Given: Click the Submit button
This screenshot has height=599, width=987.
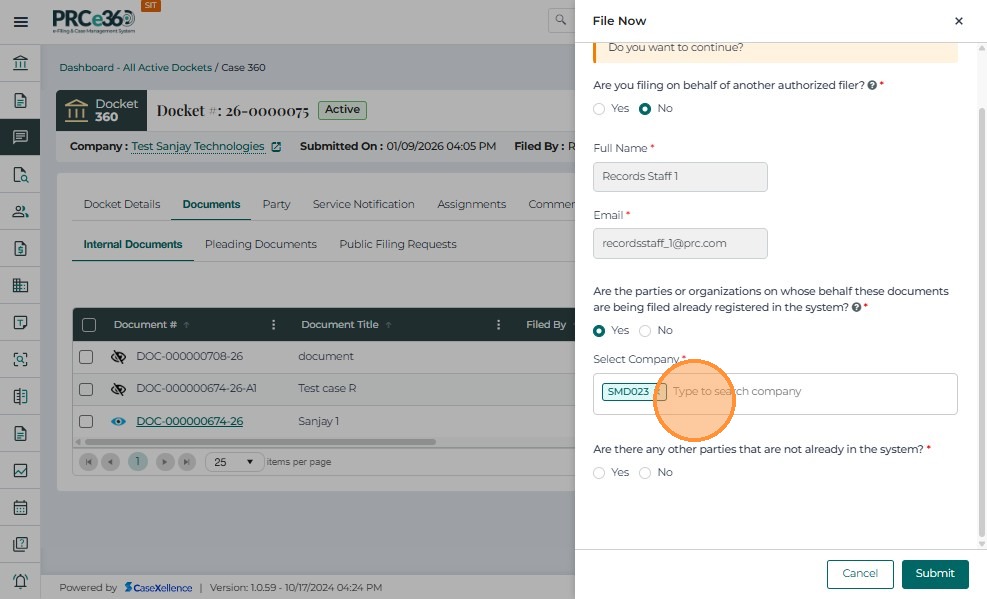Looking at the screenshot, I should pyautogui.click(x=934, y=573).
